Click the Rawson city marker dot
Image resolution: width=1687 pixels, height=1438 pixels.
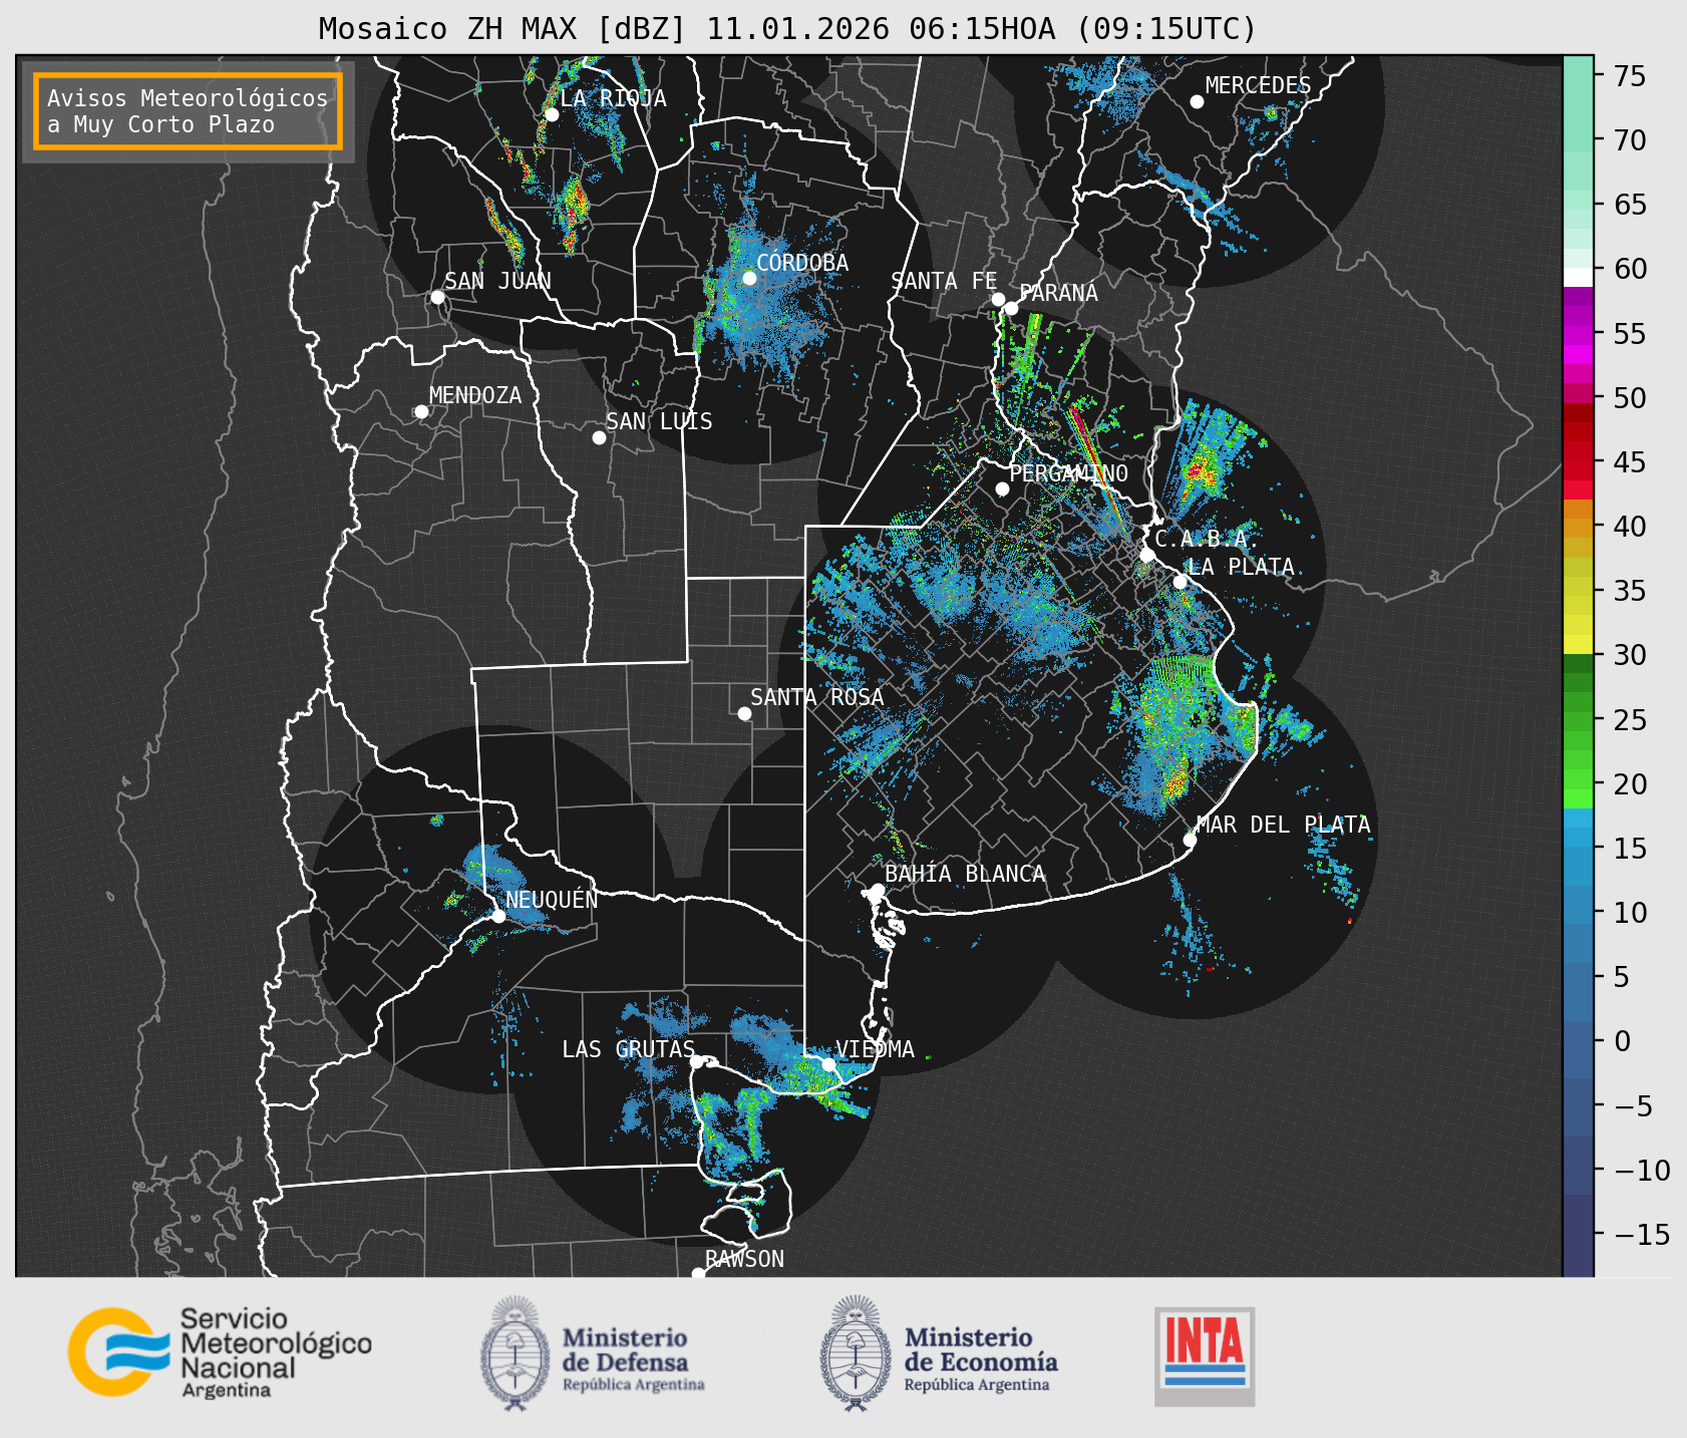tap(698, 1274)
